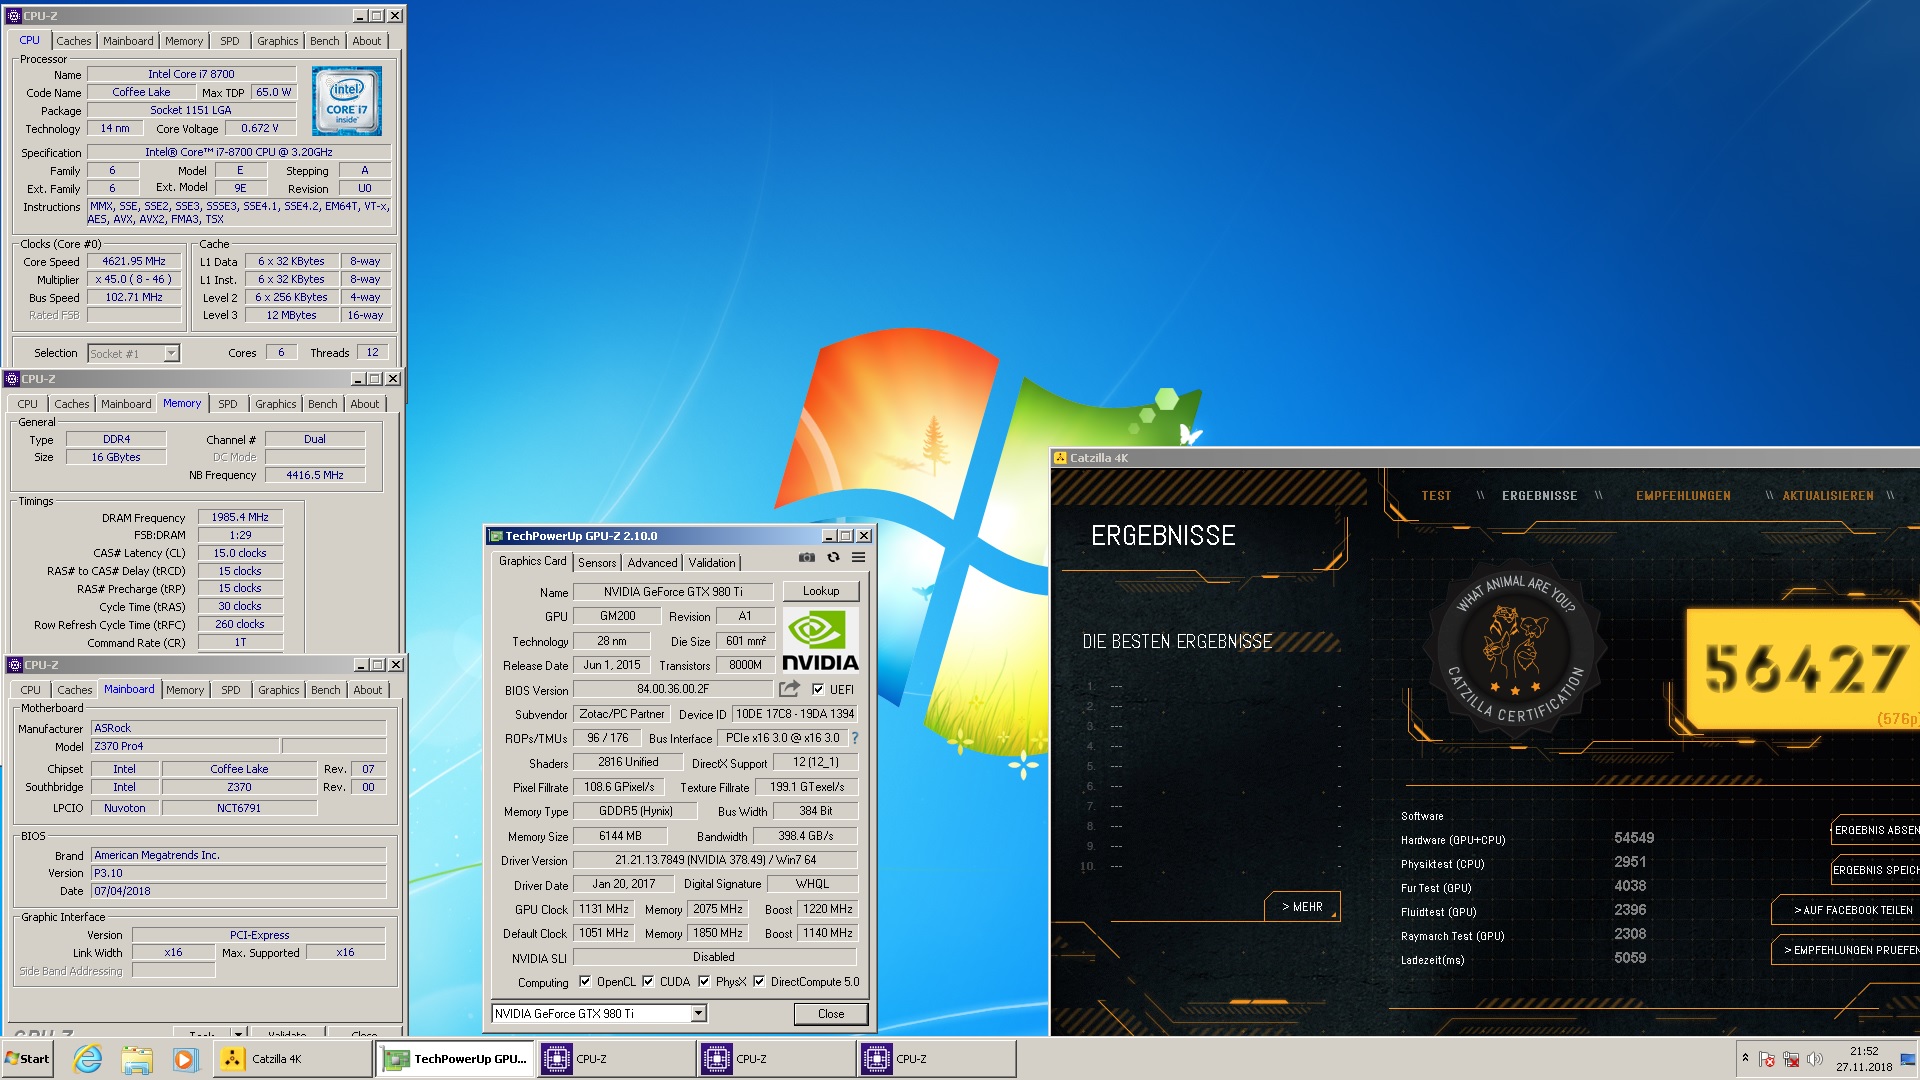This screenshot has width=1920, height=1080.
Task: Click the GPU-Z refresh icon
Action: [833, 558]
